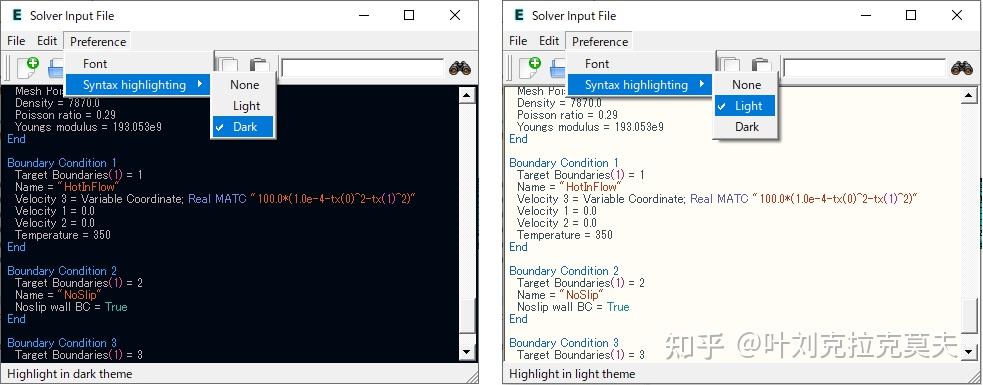Image resolution: width=983 pixels, height=385 pixels.
Task: Click the binoculars search icon in light-theme window
Action: 962,68
